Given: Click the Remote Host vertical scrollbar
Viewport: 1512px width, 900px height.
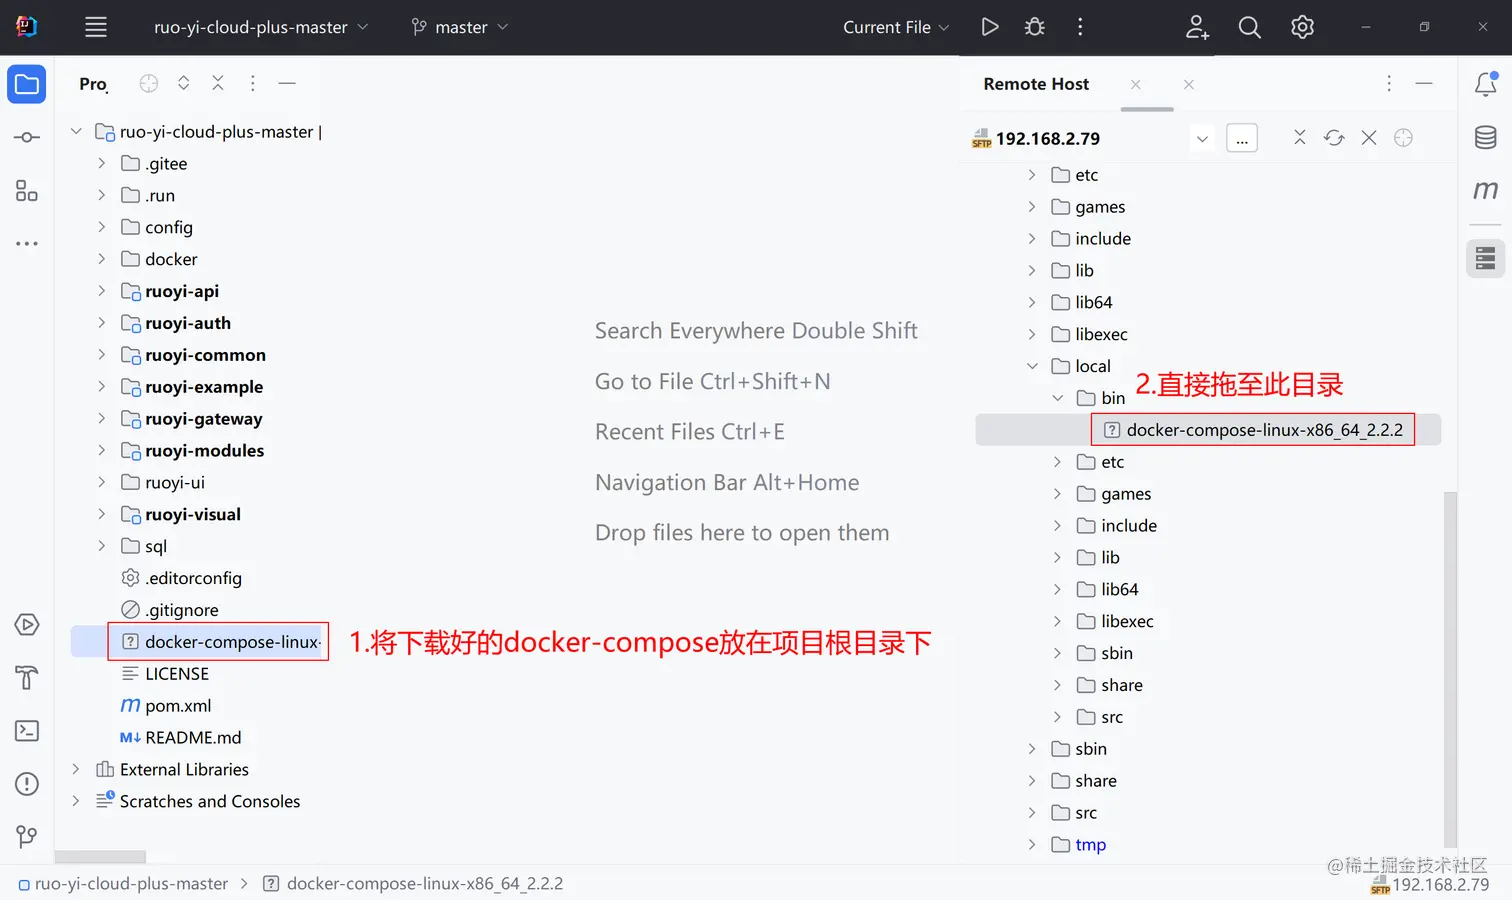Looking at the screenshot, I should tap(1450, 670).
